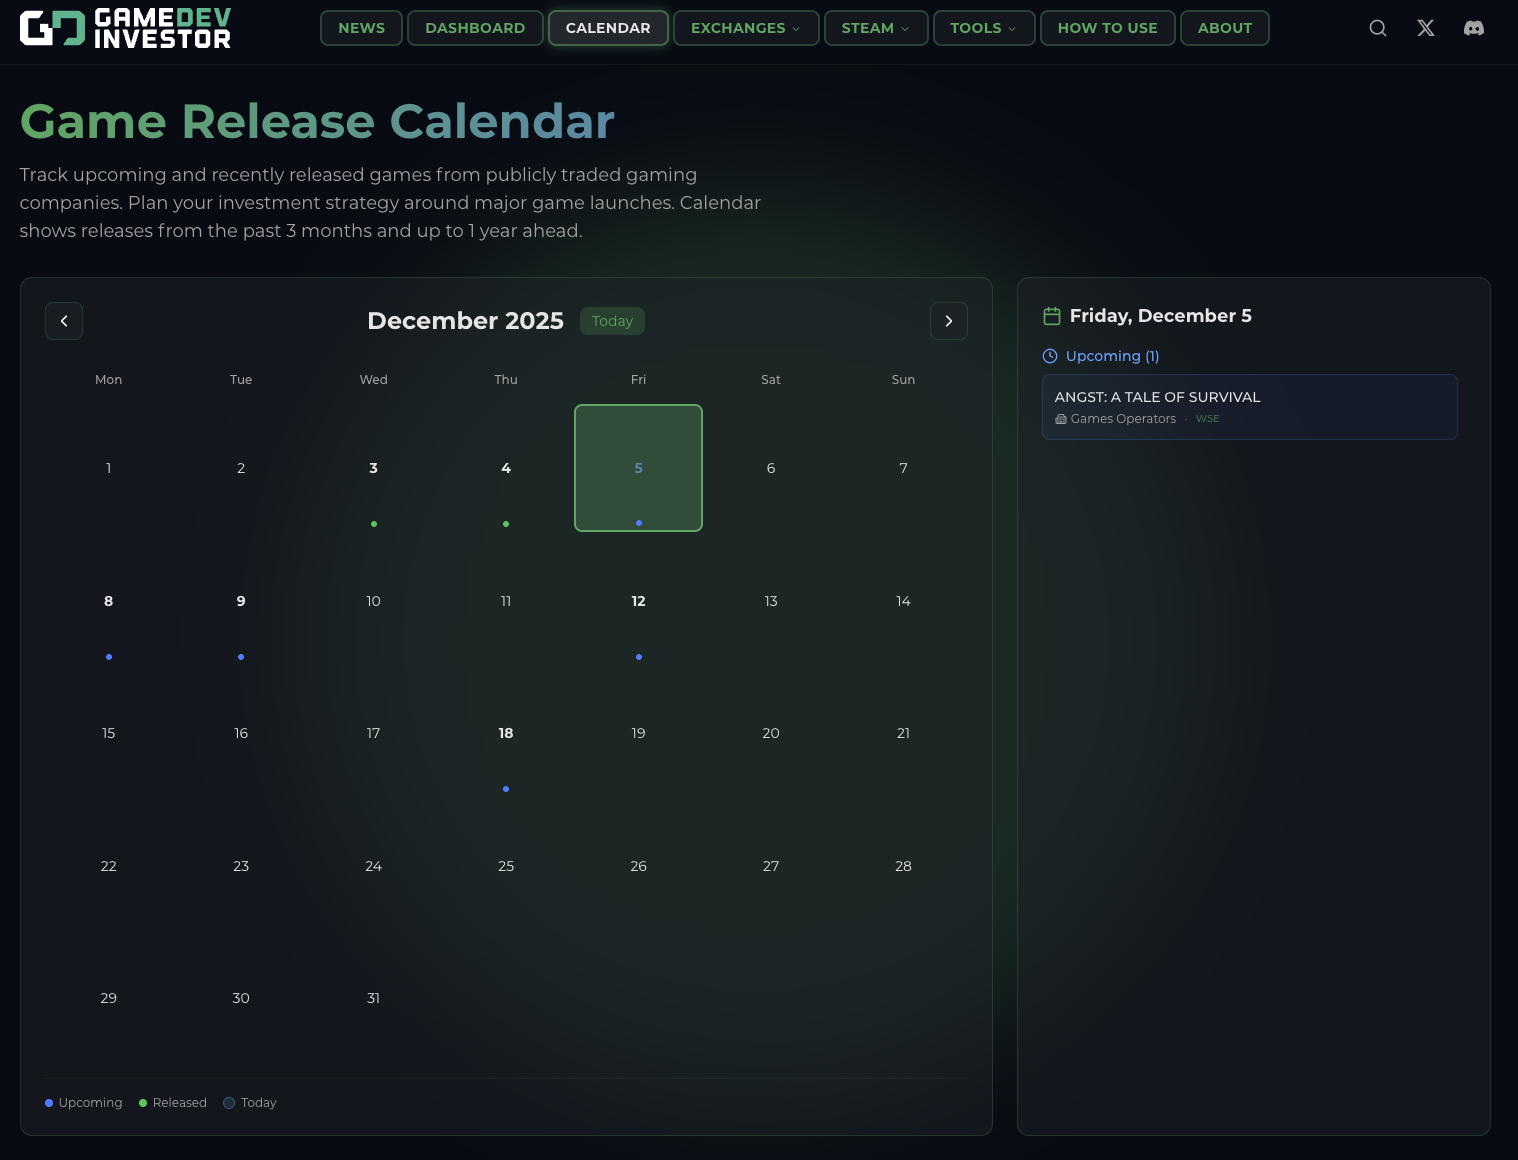The image size is (1518, 1160).
Task: Click the clock icon next to Upcoming (1)
Action: [x=1050, y=356]
